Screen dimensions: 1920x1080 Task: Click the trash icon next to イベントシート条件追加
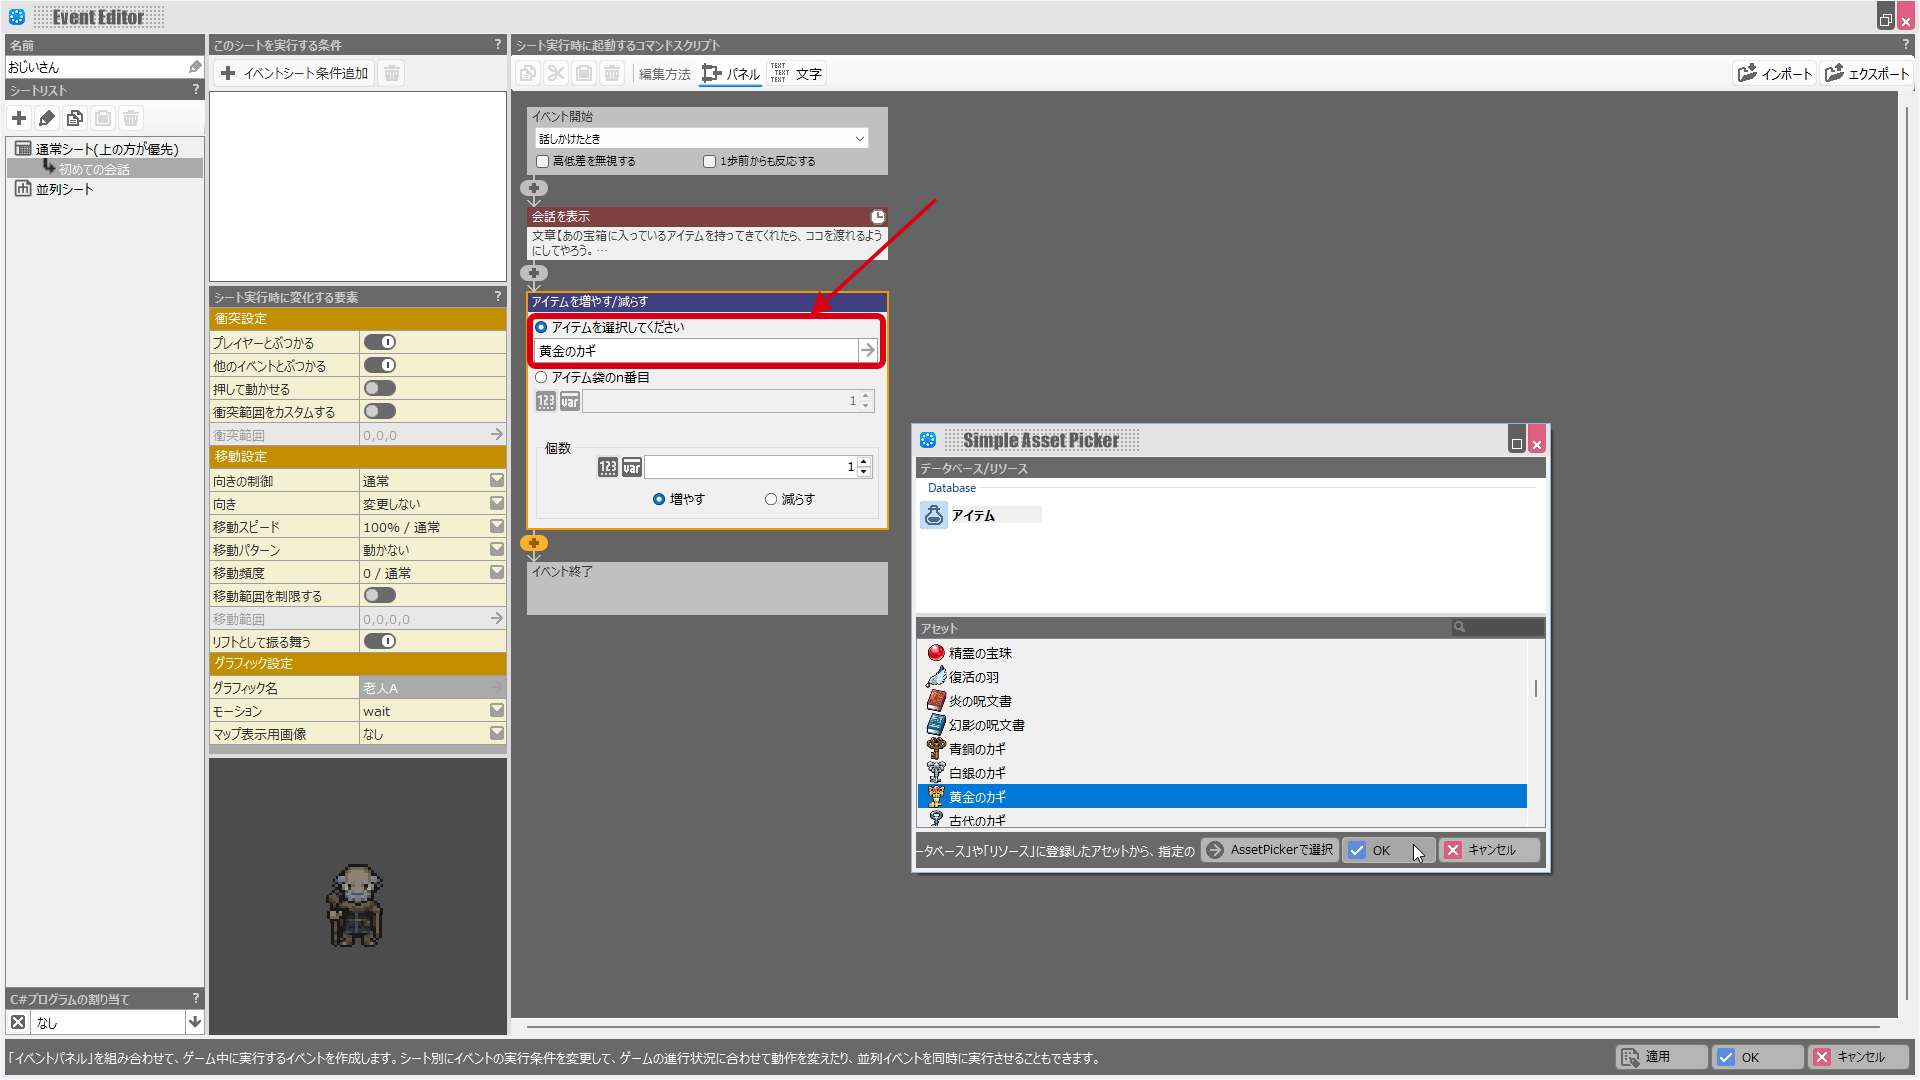(392, 73)
